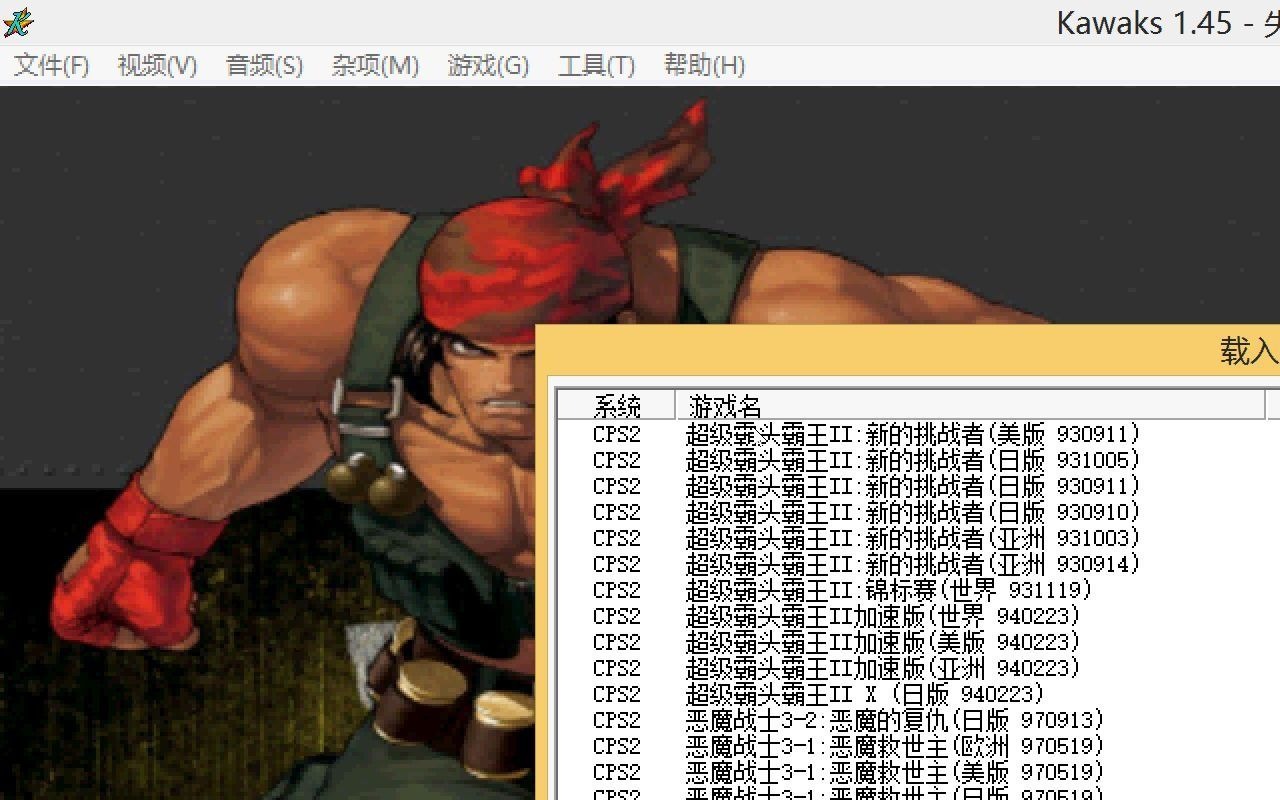The height and width of the screenshot is (800, 1280).
Task: Select 超级霸头霸王II:新的挑战者(日版 931005)
Action: pos(913,460)
